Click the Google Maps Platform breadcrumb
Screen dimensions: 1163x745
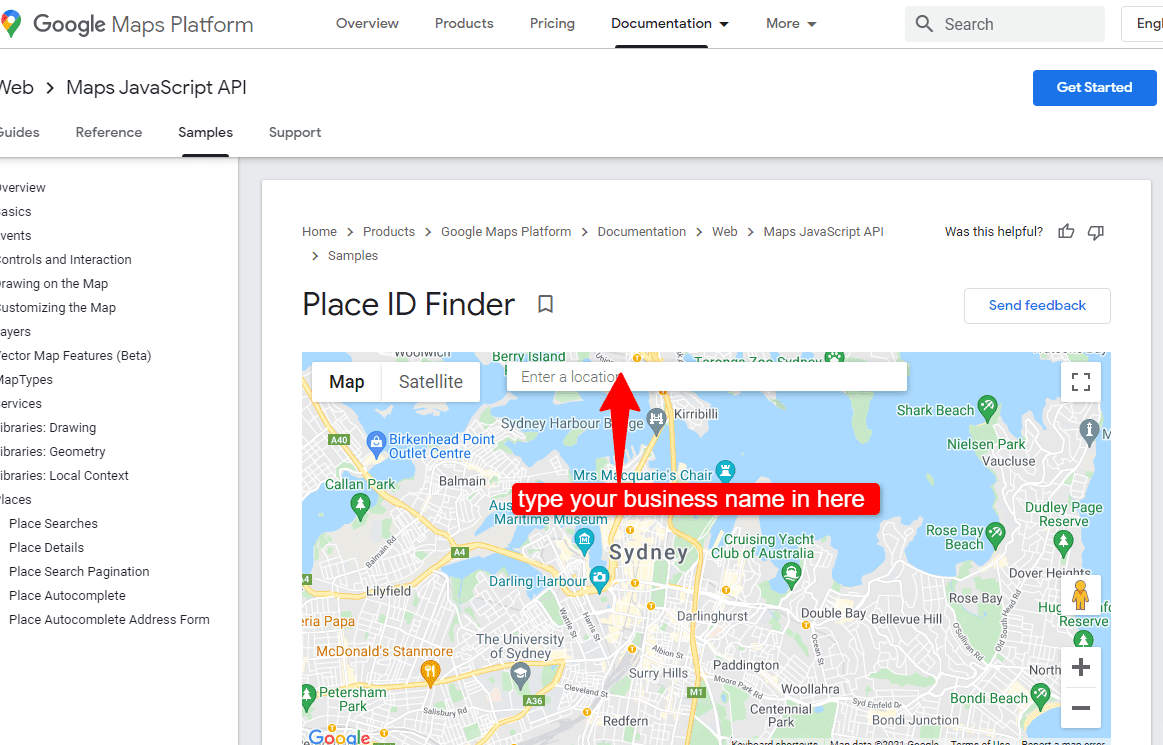tap(506, 232)
